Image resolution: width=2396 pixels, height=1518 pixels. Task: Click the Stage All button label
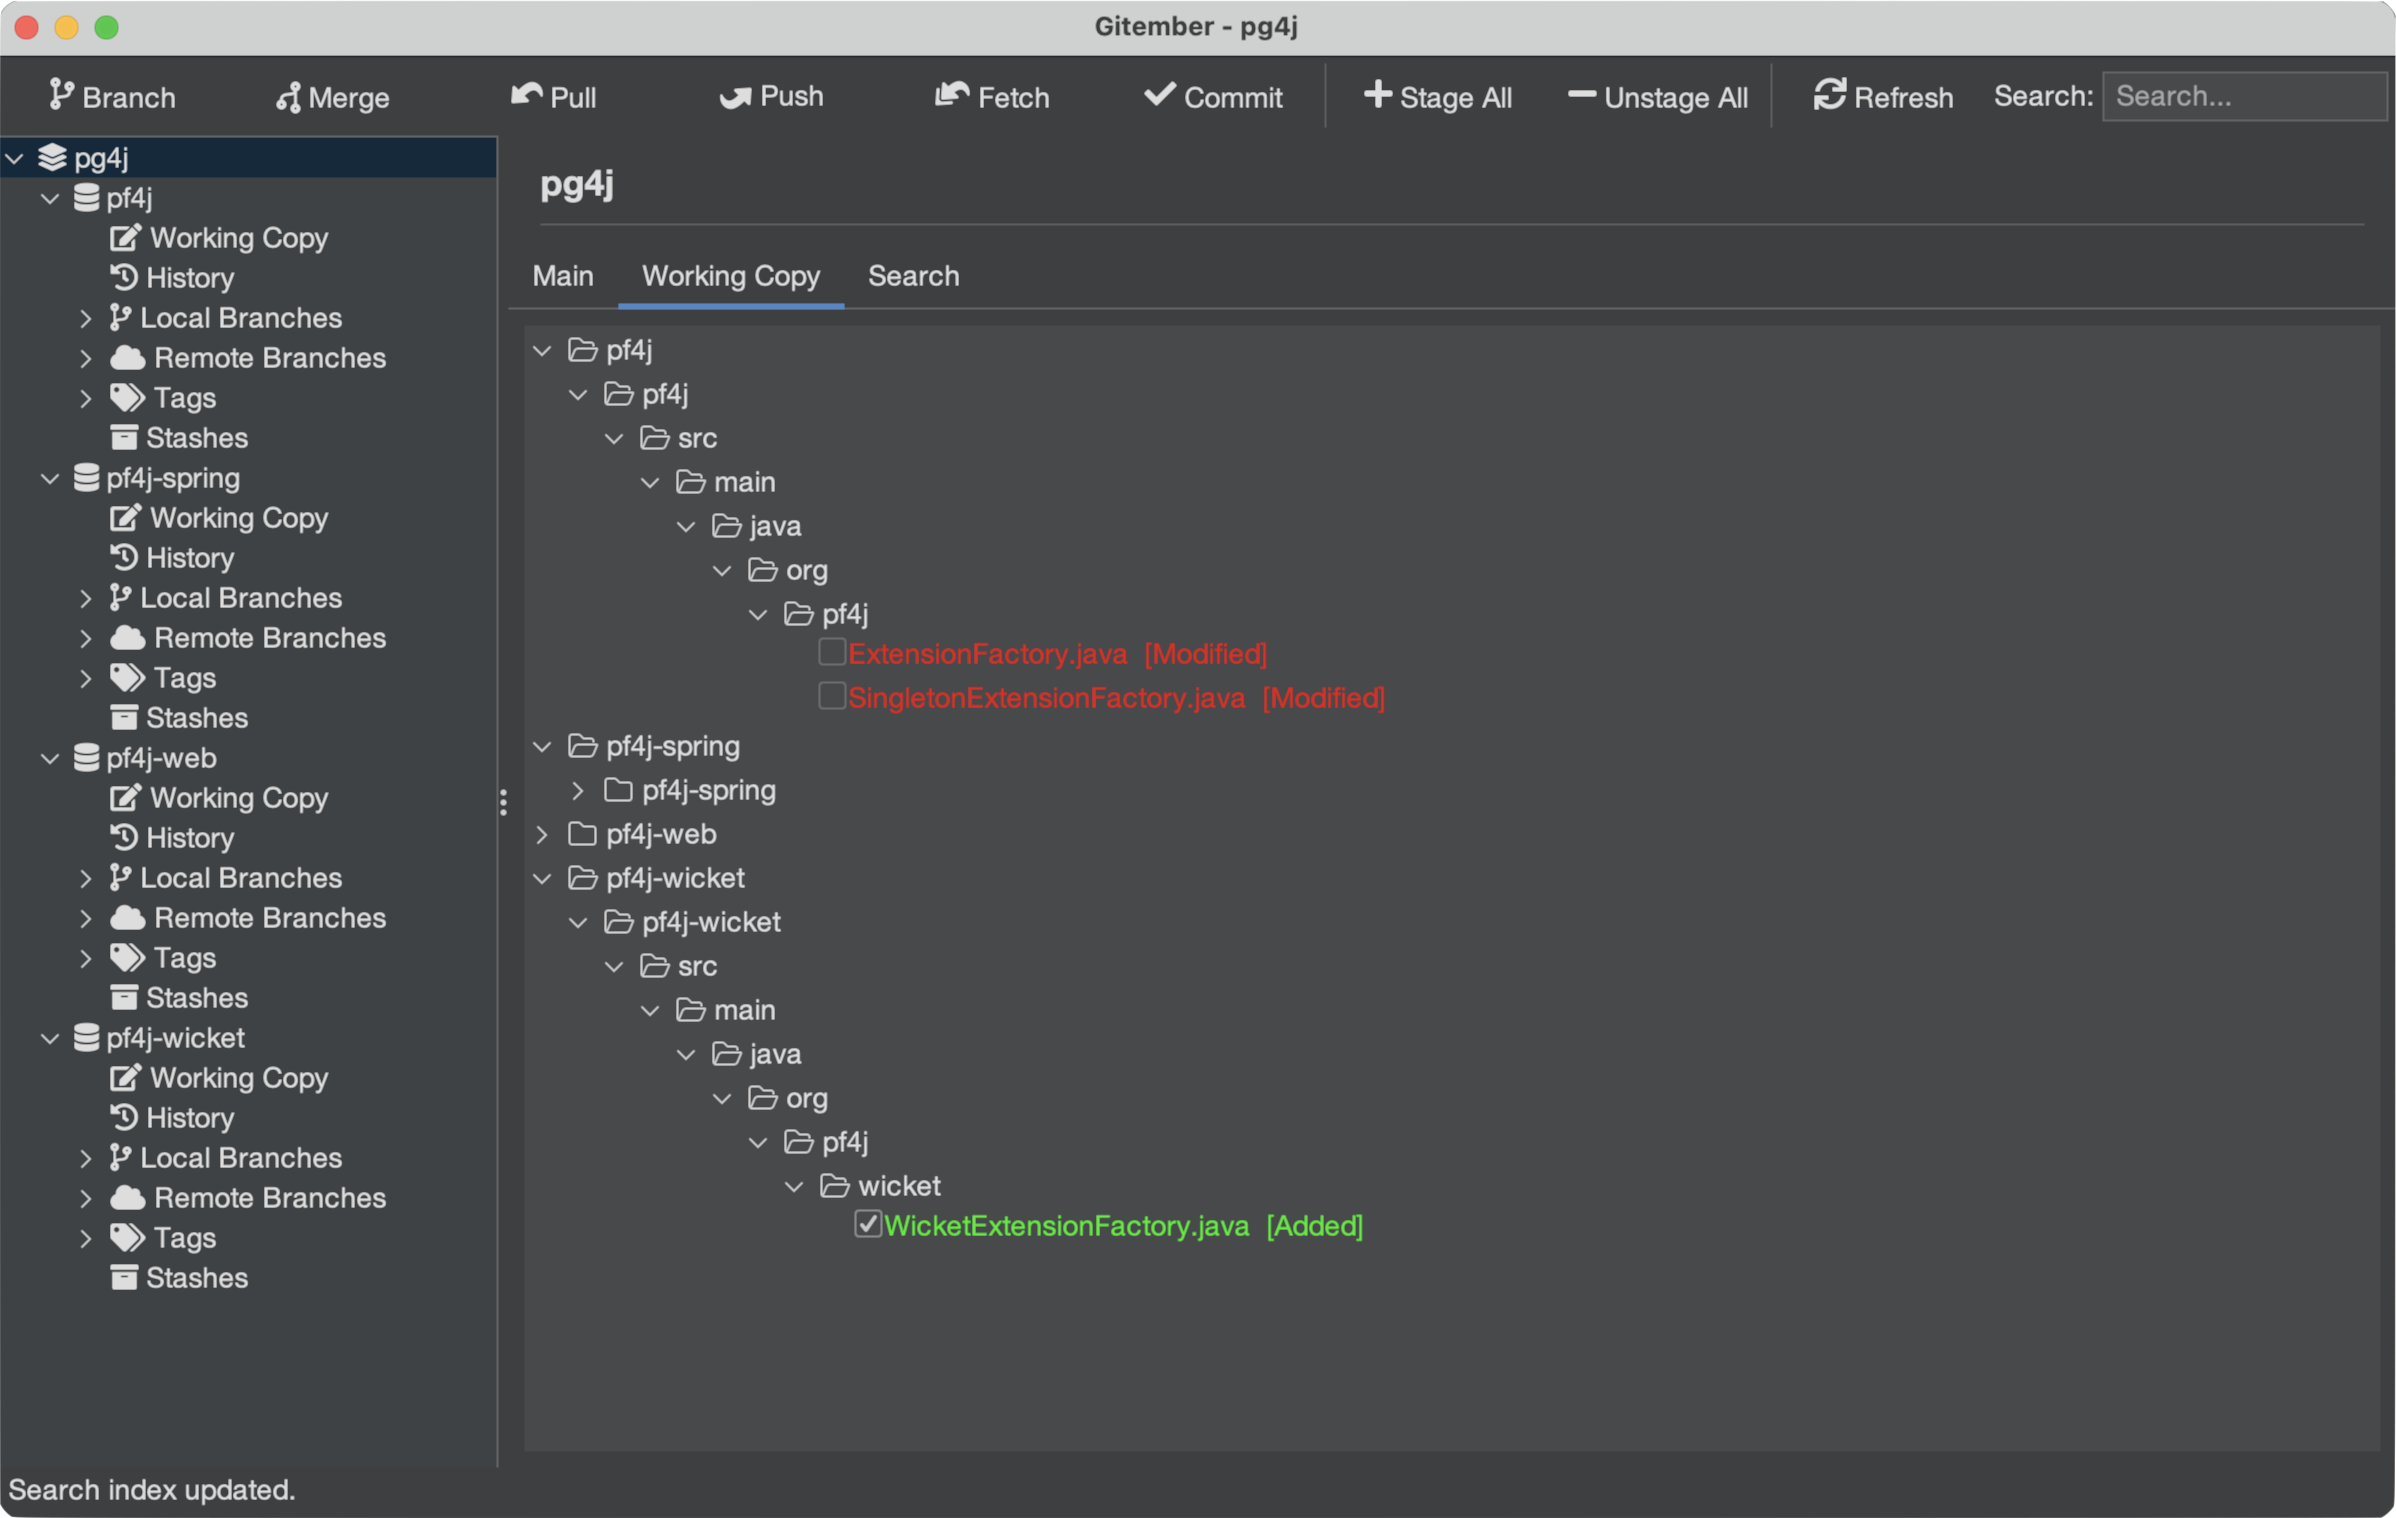(1456, 97)
